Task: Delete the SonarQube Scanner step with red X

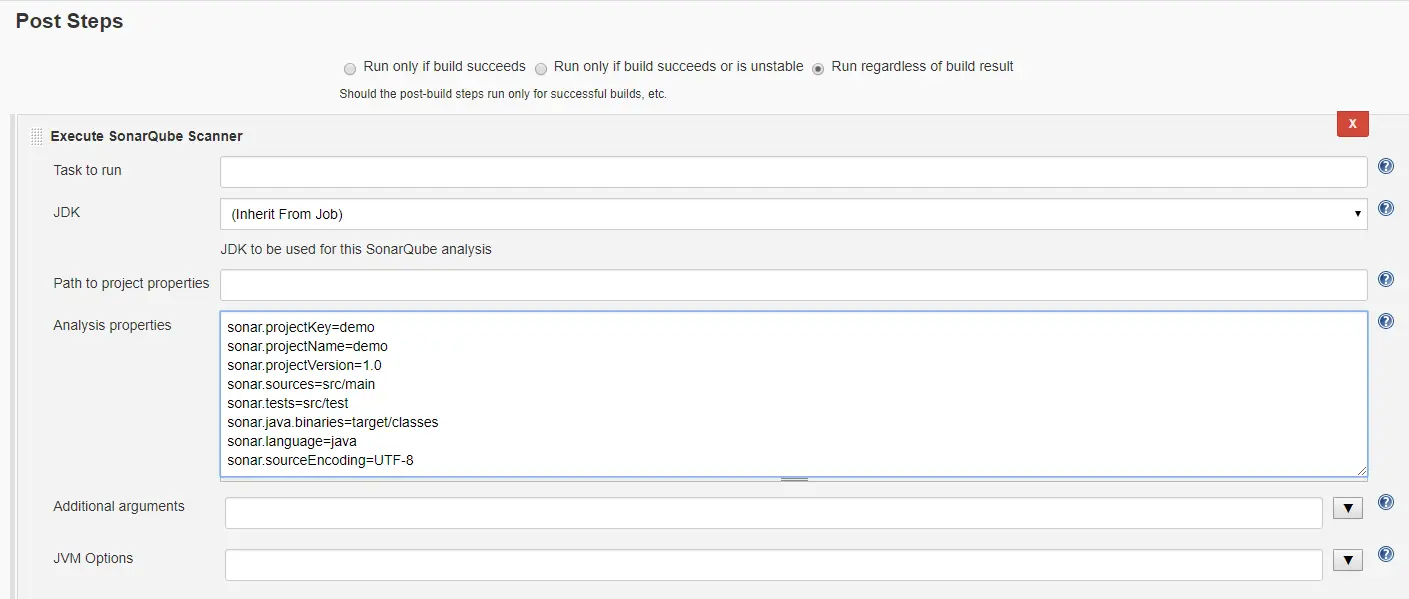Action: click(1352, 124)
